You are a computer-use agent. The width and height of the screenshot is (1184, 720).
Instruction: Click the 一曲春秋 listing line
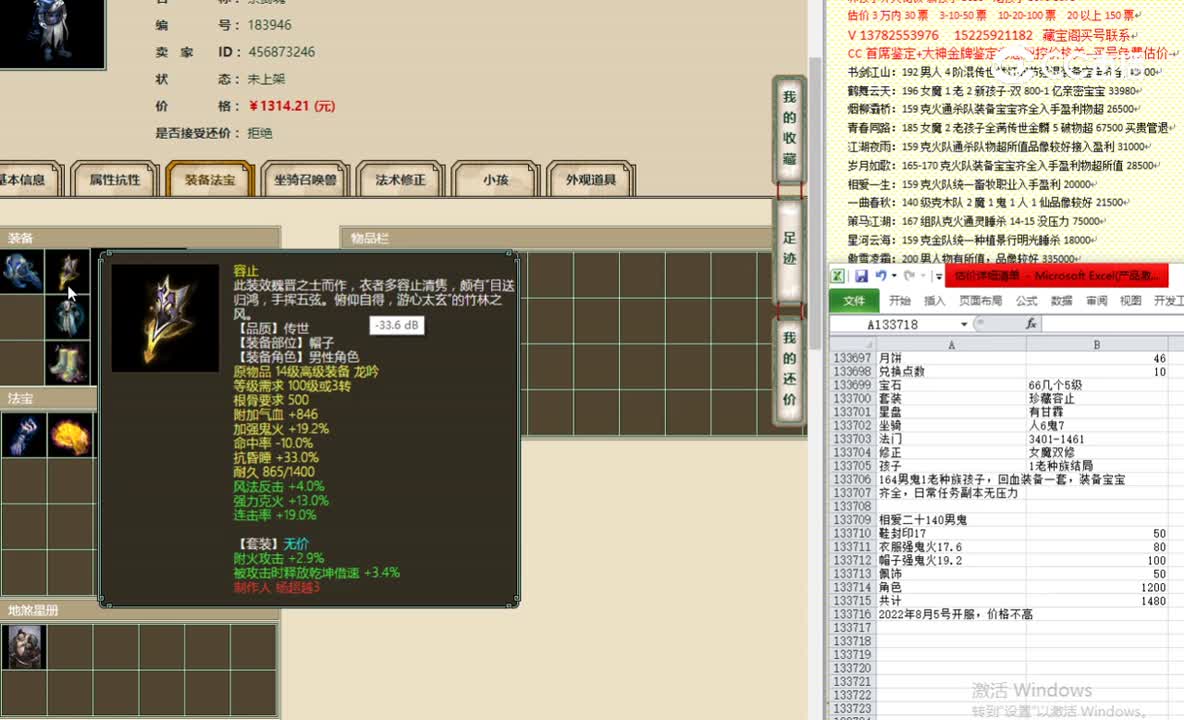pyautogui.click(x=988, y=203)
